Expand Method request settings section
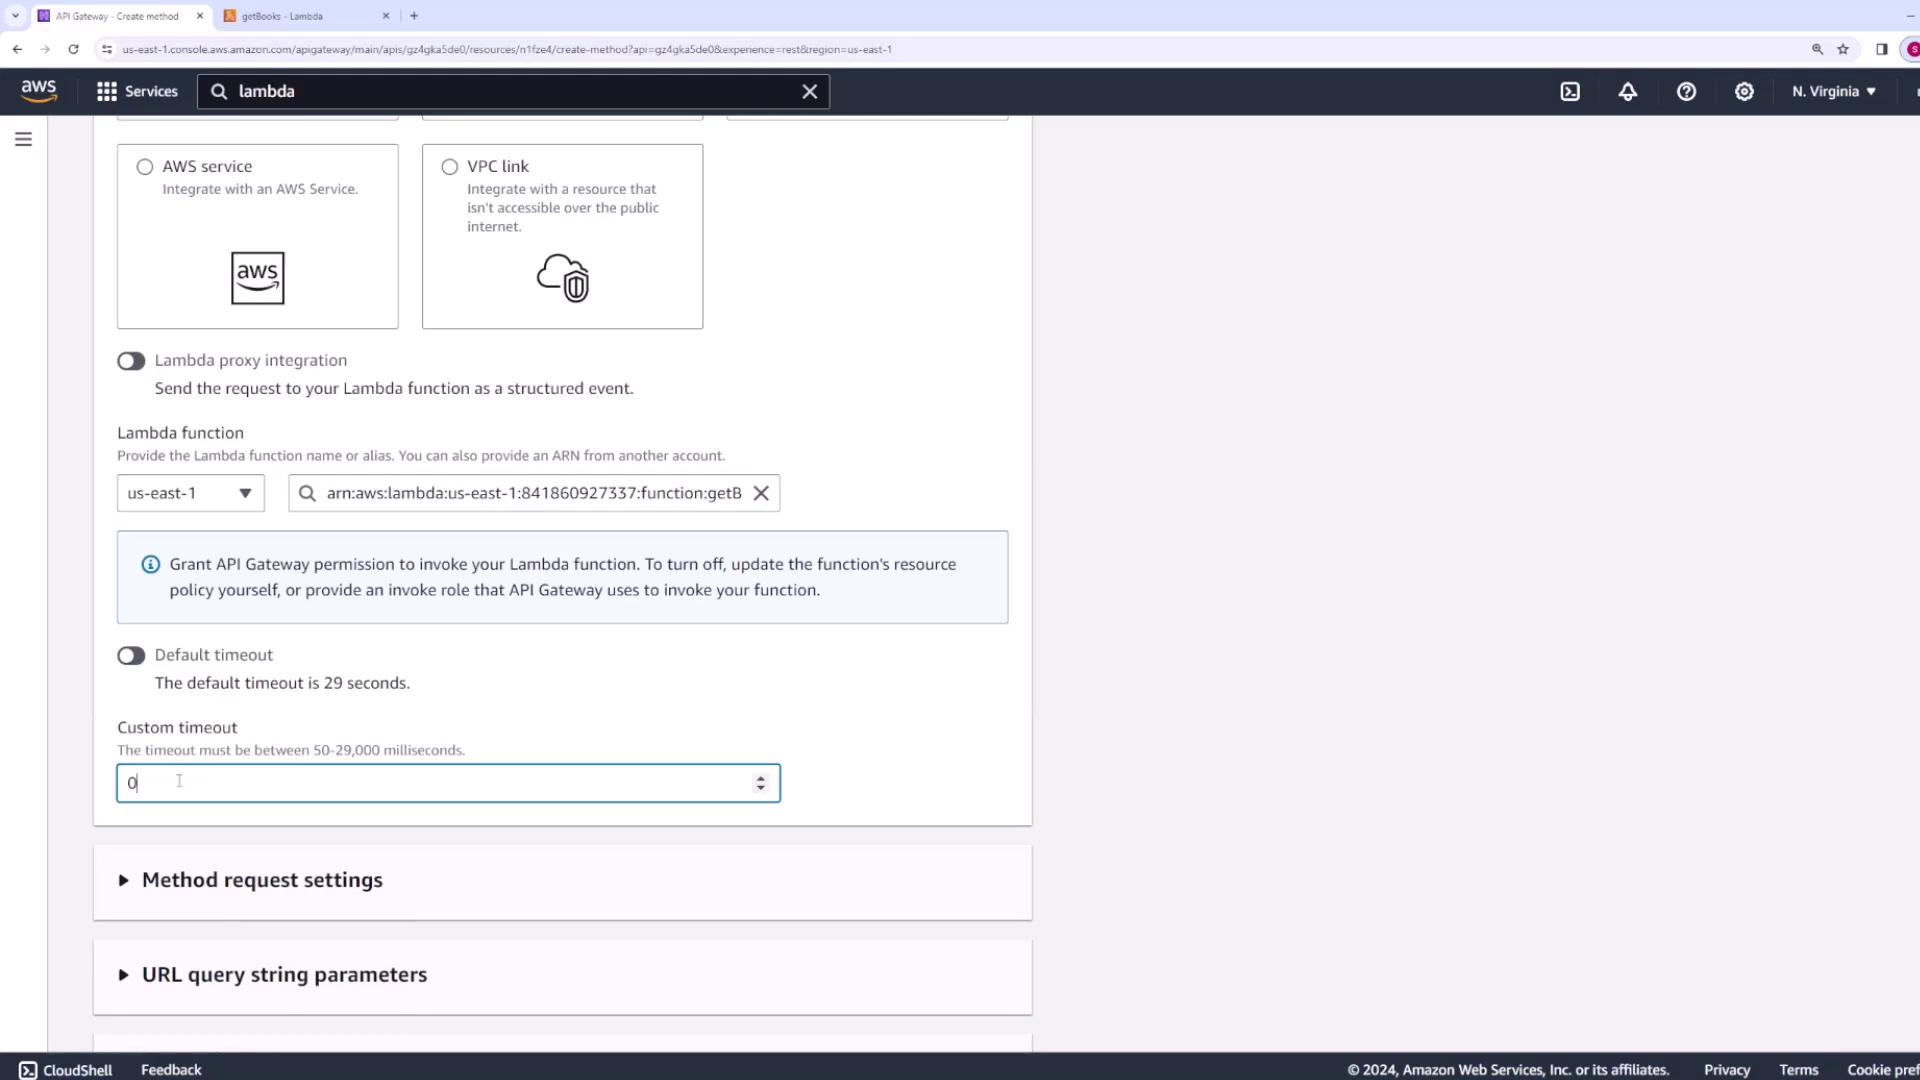 (x=262, y=880)
